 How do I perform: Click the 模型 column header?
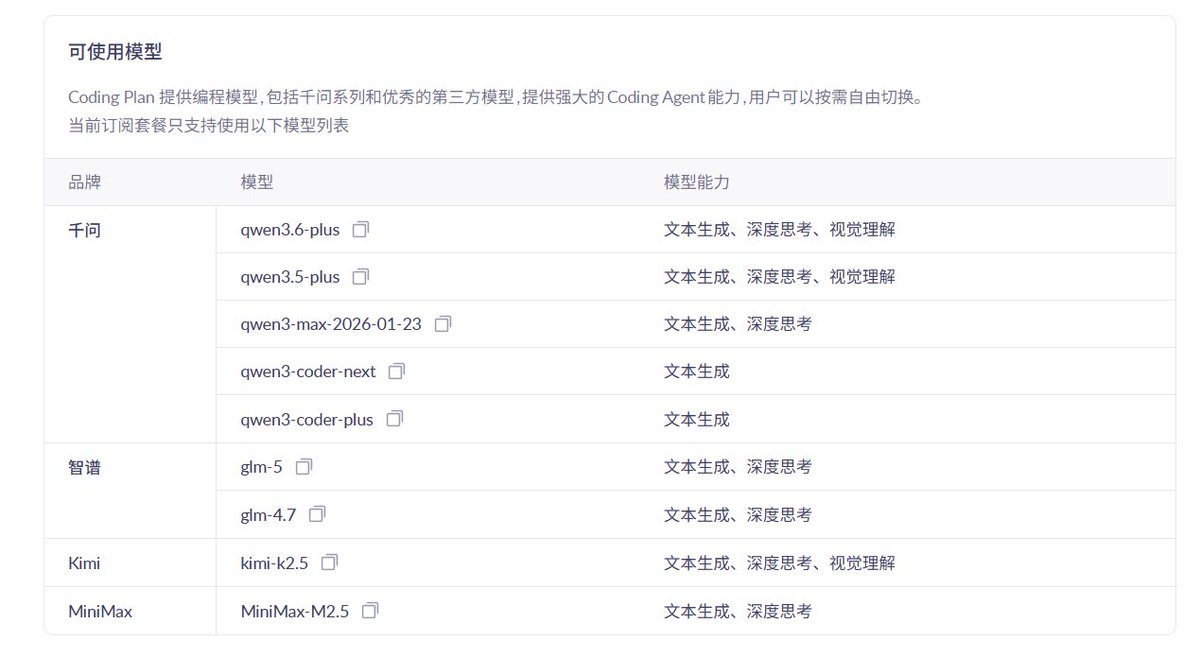[x=257, y=182]
